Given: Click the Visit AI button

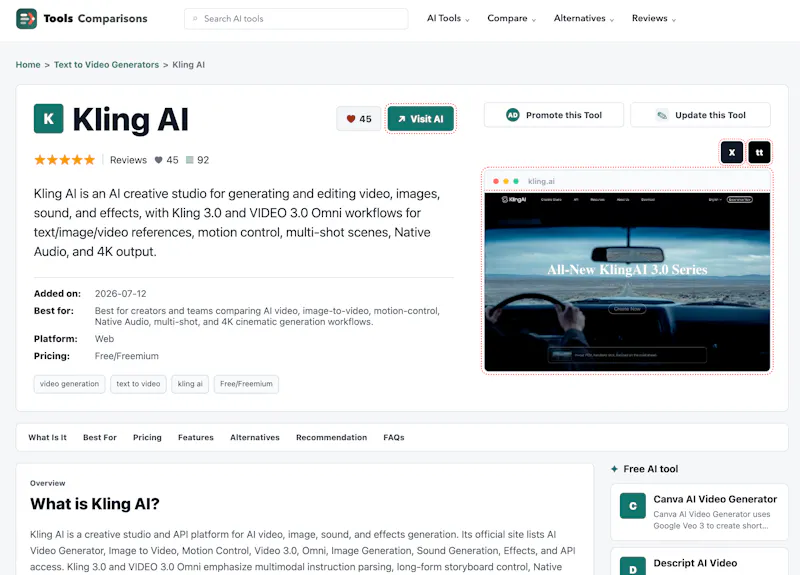Looking at the screenshot, I should click(420, 119).
